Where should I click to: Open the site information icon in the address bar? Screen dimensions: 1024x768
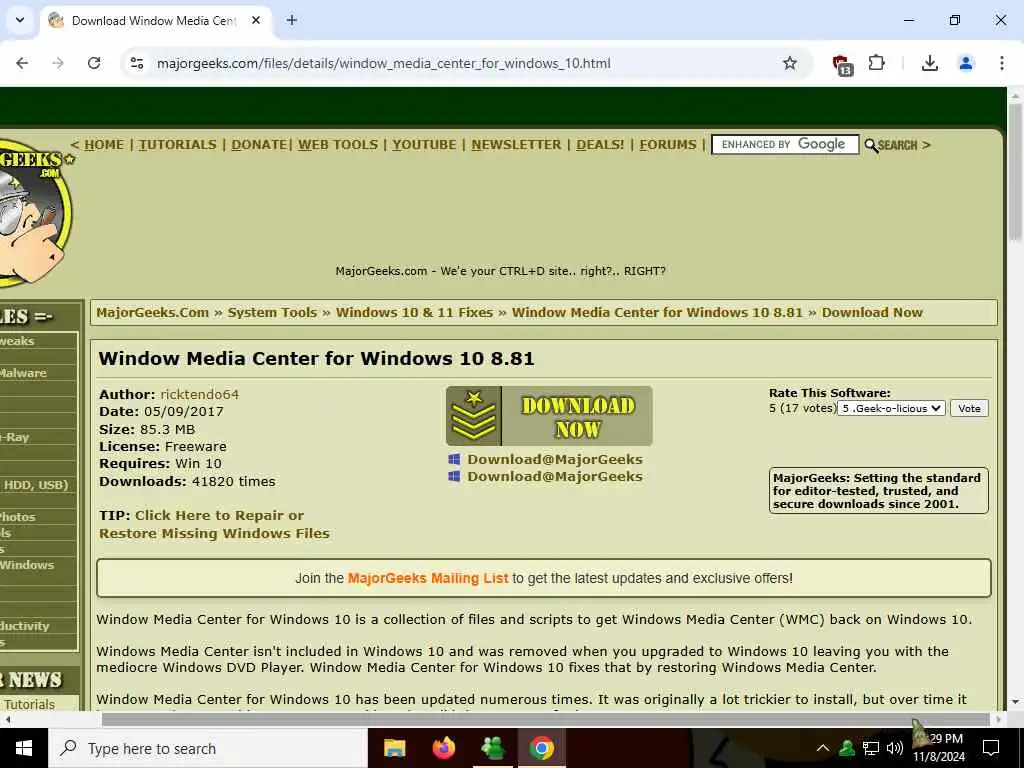click(x=137, y=63)
